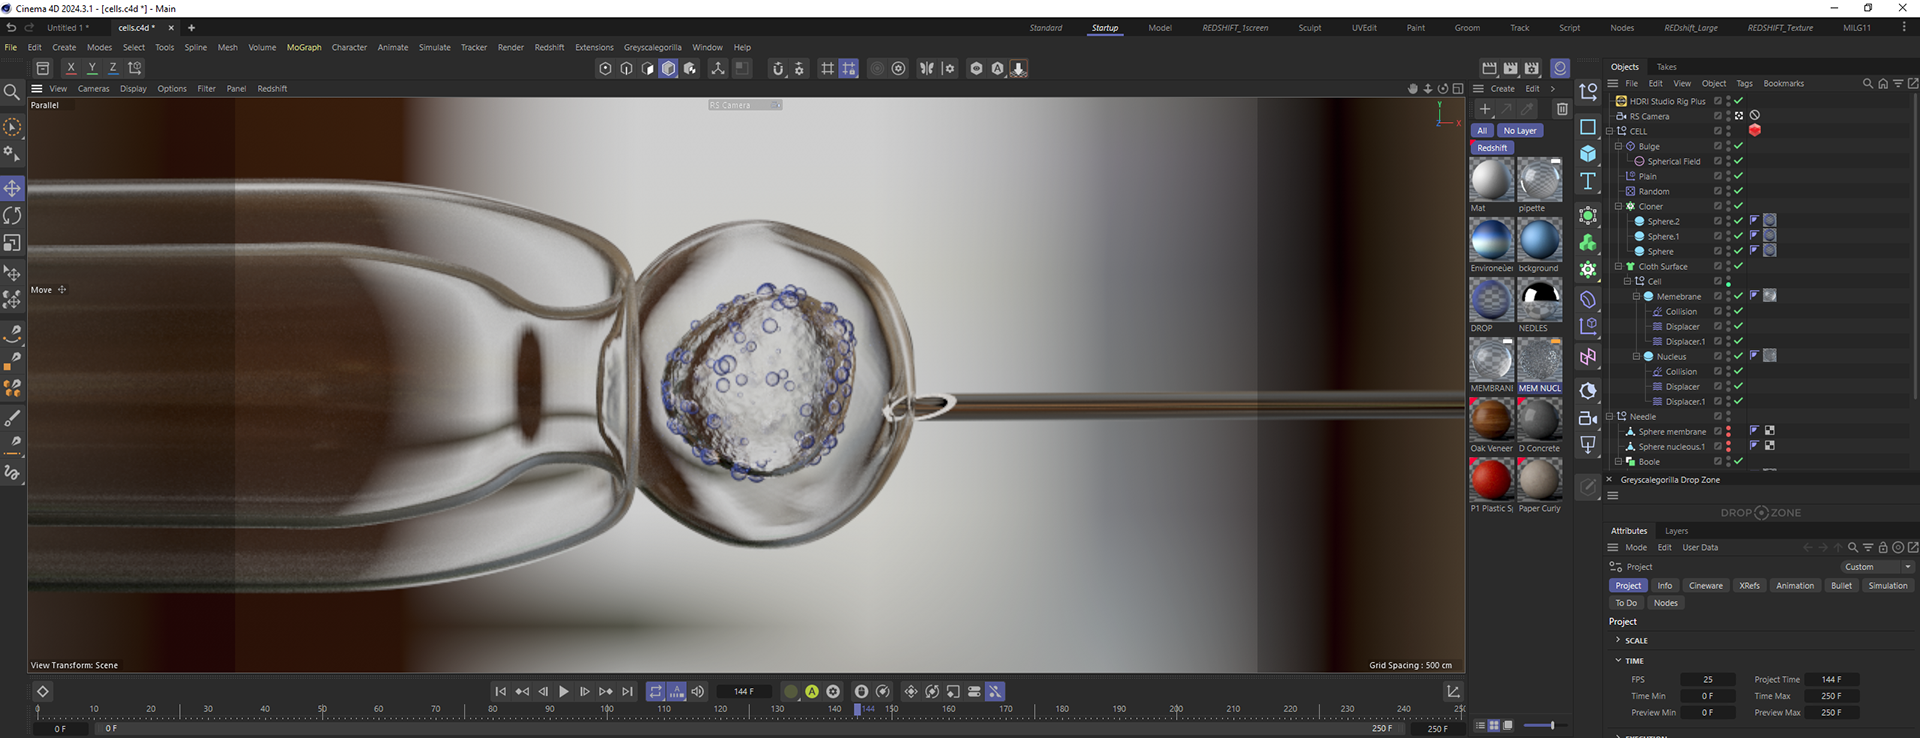The image size is (1920, 738).
Task: Open Edit Render Settings clapperboard gear icon
Action: click(x=1532, y=68)
